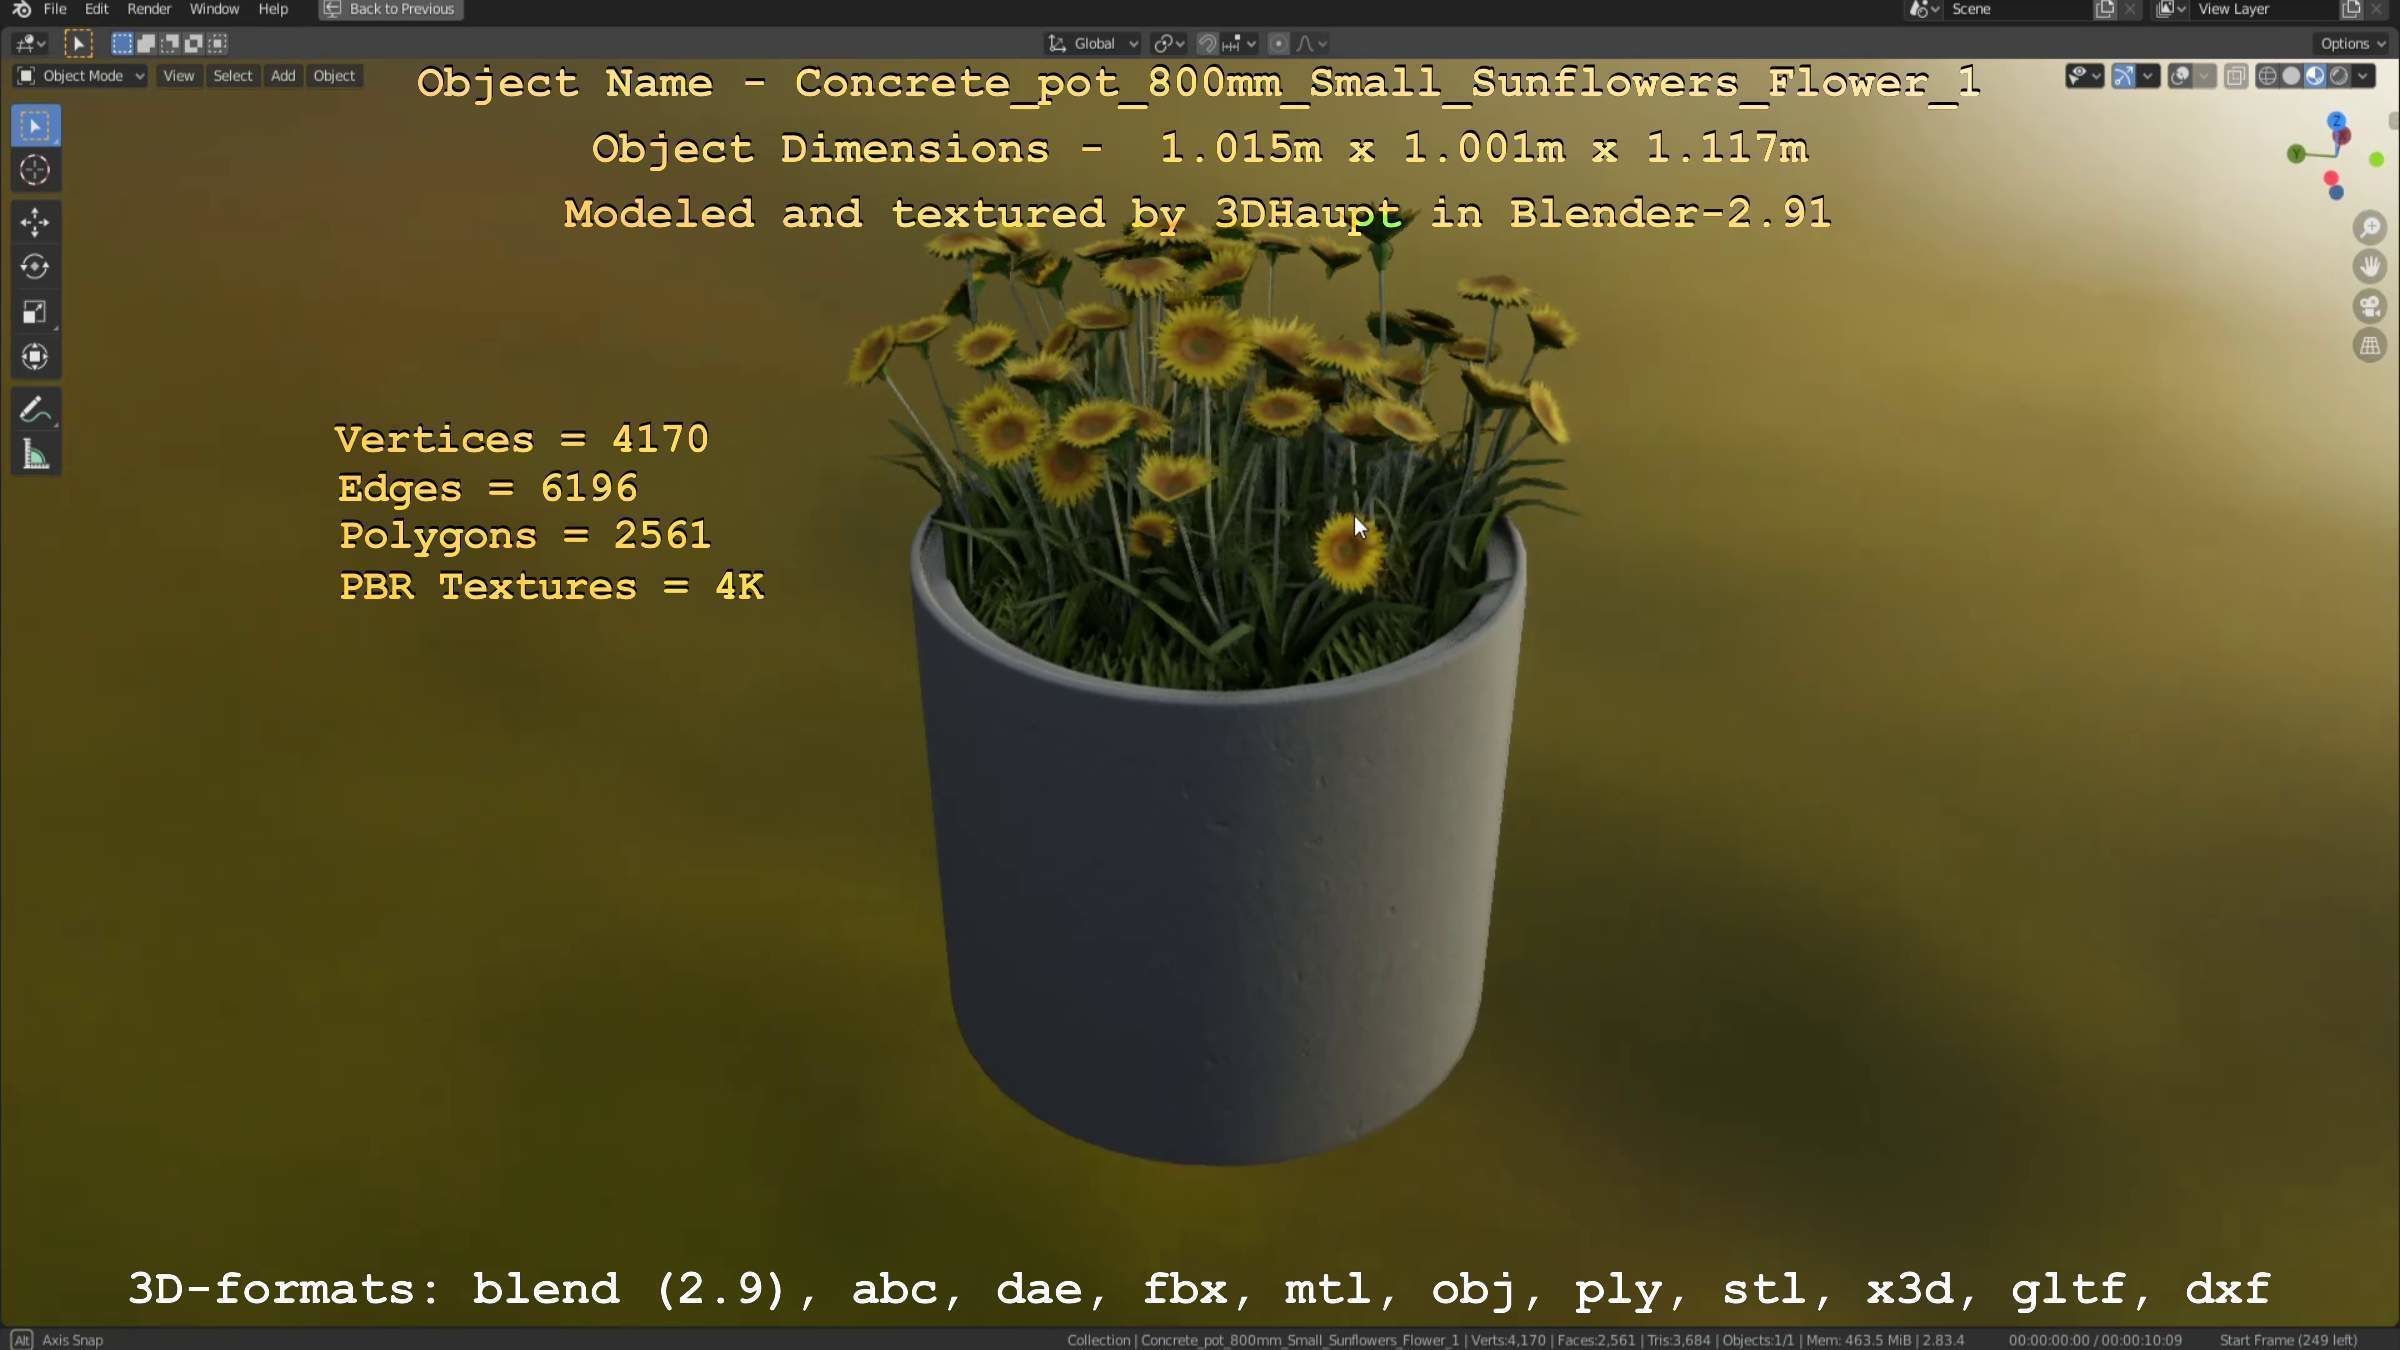Open proportional falloff dropdown

coord(1312,43)
